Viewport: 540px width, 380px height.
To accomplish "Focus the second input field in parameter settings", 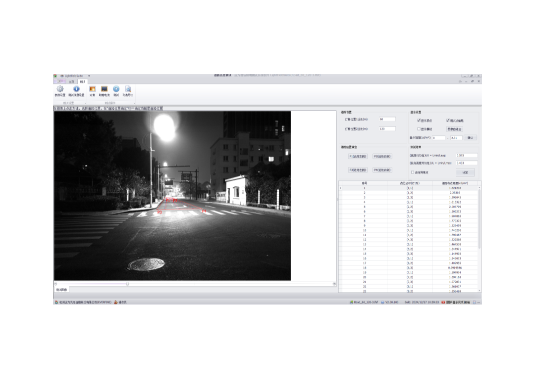I will pos(387,129).
